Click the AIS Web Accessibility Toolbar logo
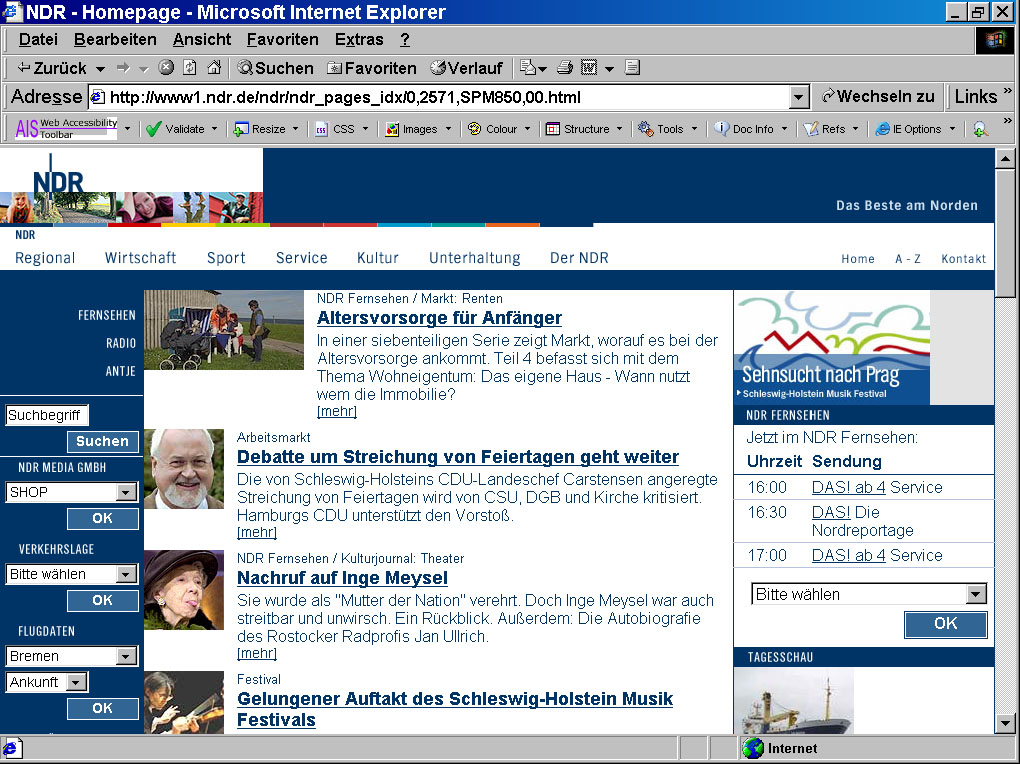Image resolution: width=1020 pixels, height=764 pixels. pos(66,128)
